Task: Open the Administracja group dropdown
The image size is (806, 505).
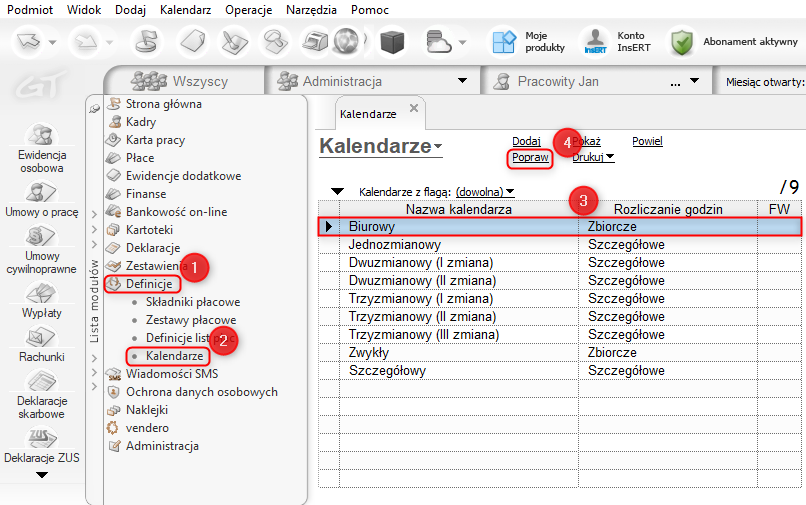Action: (x=462, y=81)
